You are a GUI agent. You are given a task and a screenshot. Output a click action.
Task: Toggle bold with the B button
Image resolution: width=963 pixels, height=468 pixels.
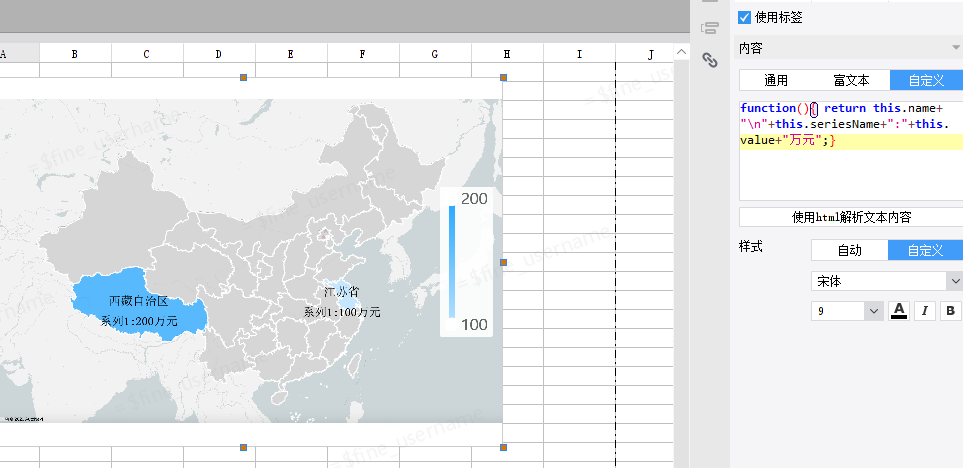pyautogui.click(x=950, y=311)
